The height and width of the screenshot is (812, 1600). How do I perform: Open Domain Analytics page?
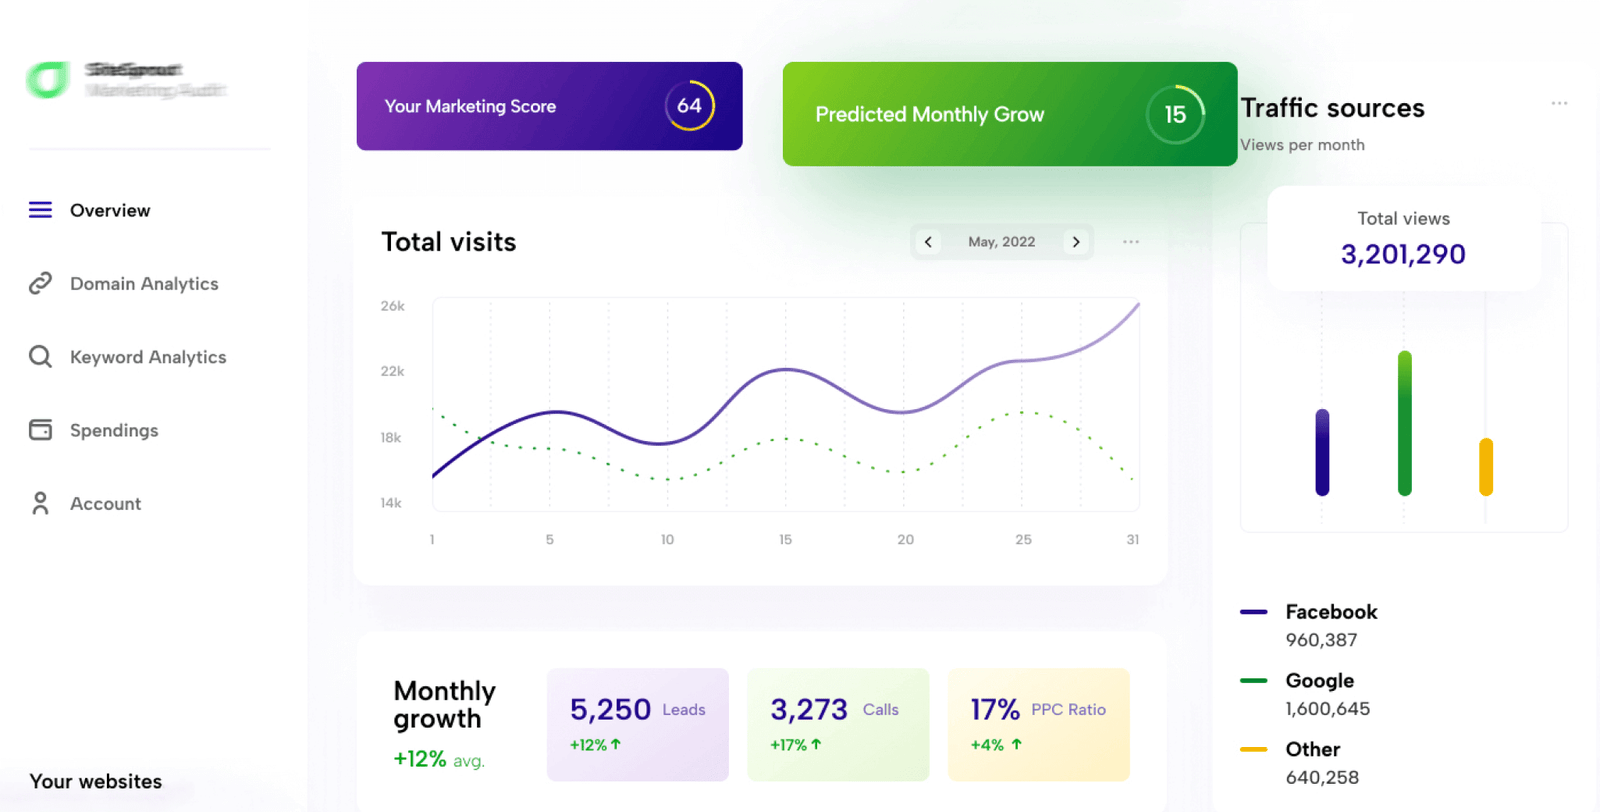(144, 284)
